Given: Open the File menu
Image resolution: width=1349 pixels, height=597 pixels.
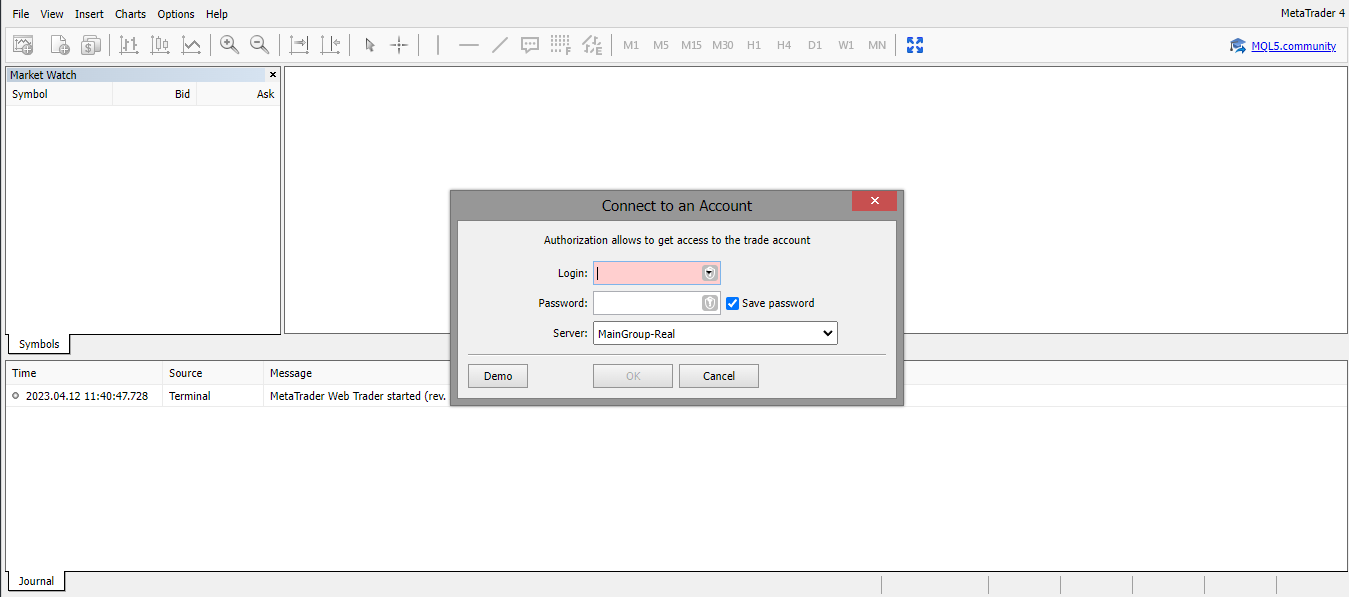Looking at the screenshot, I should coord(21,14).
